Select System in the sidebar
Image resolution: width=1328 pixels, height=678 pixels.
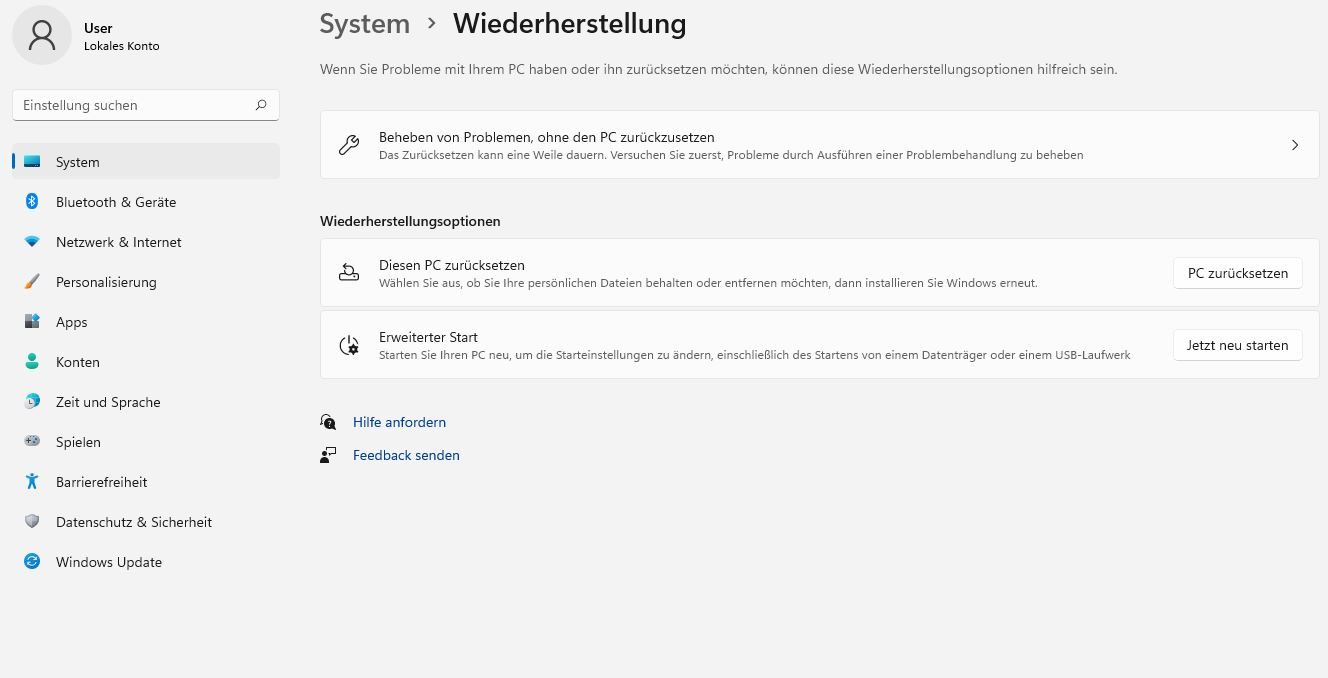click(78, 162)
